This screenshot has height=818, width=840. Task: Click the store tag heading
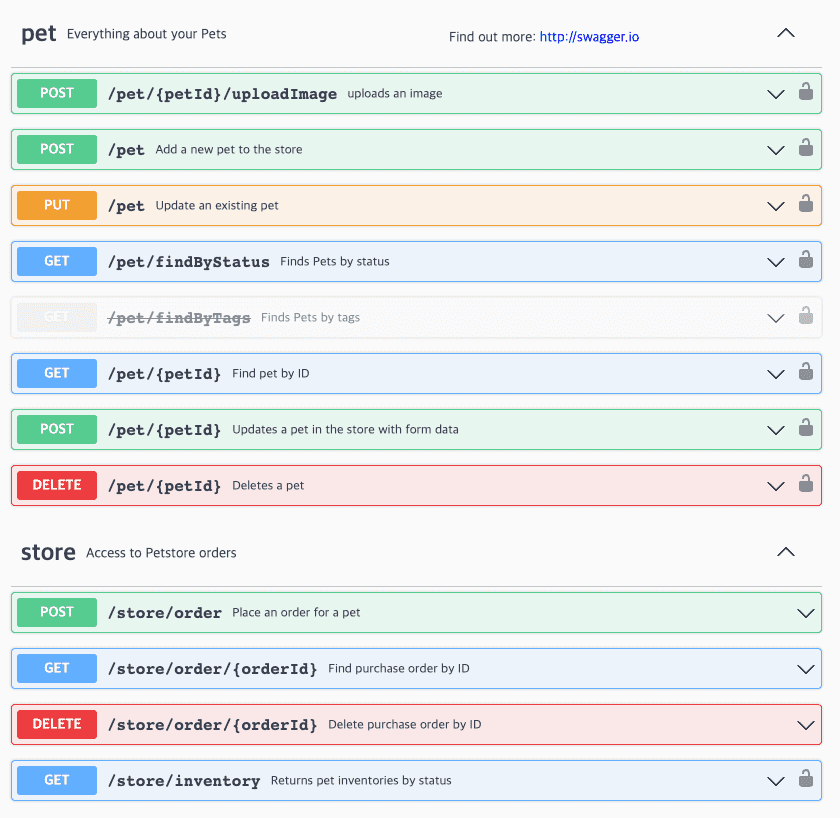[48, 552]
